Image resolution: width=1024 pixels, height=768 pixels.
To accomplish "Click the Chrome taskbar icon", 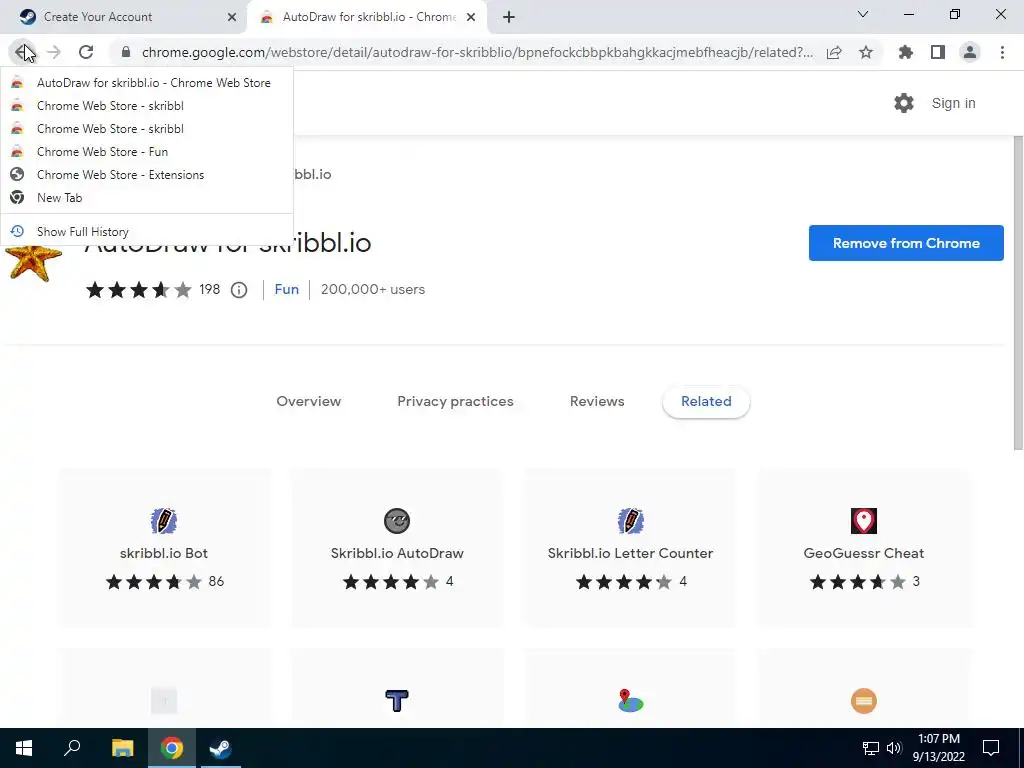I will click(x=172, y=748).
